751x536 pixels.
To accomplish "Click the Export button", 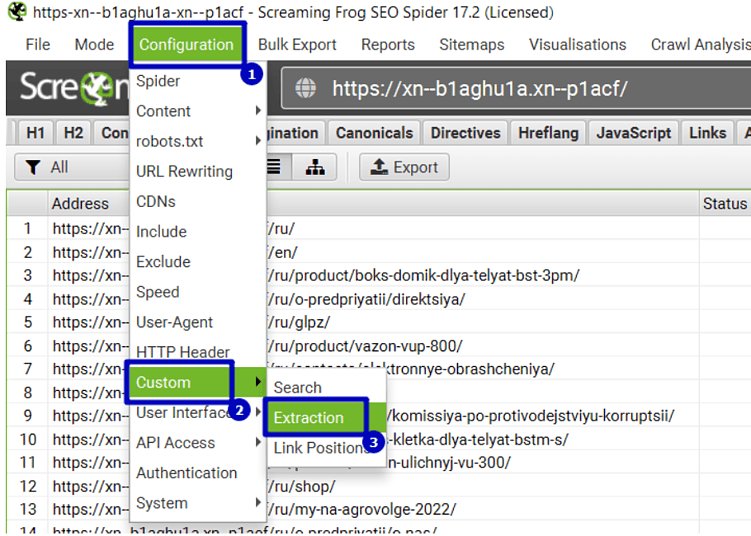I will (x=404, y=167).
